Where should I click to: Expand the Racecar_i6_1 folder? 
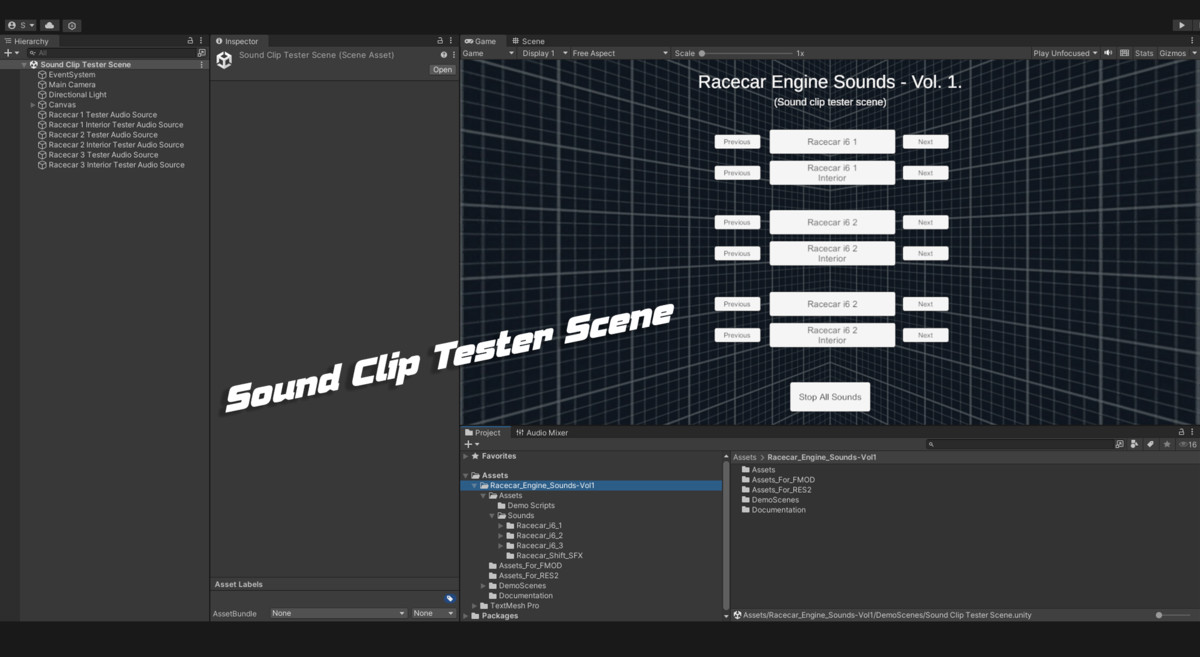[500, 526]
